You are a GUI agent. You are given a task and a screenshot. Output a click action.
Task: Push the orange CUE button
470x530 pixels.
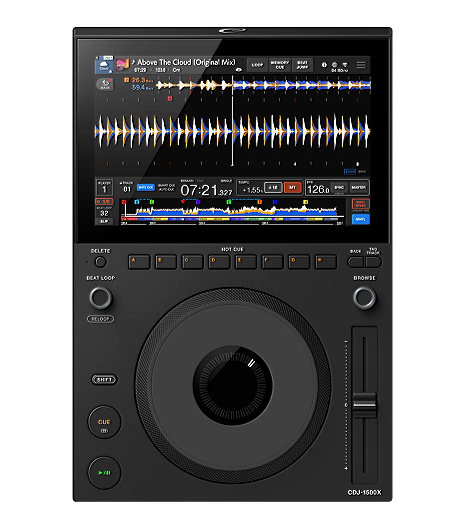[104, 423]
